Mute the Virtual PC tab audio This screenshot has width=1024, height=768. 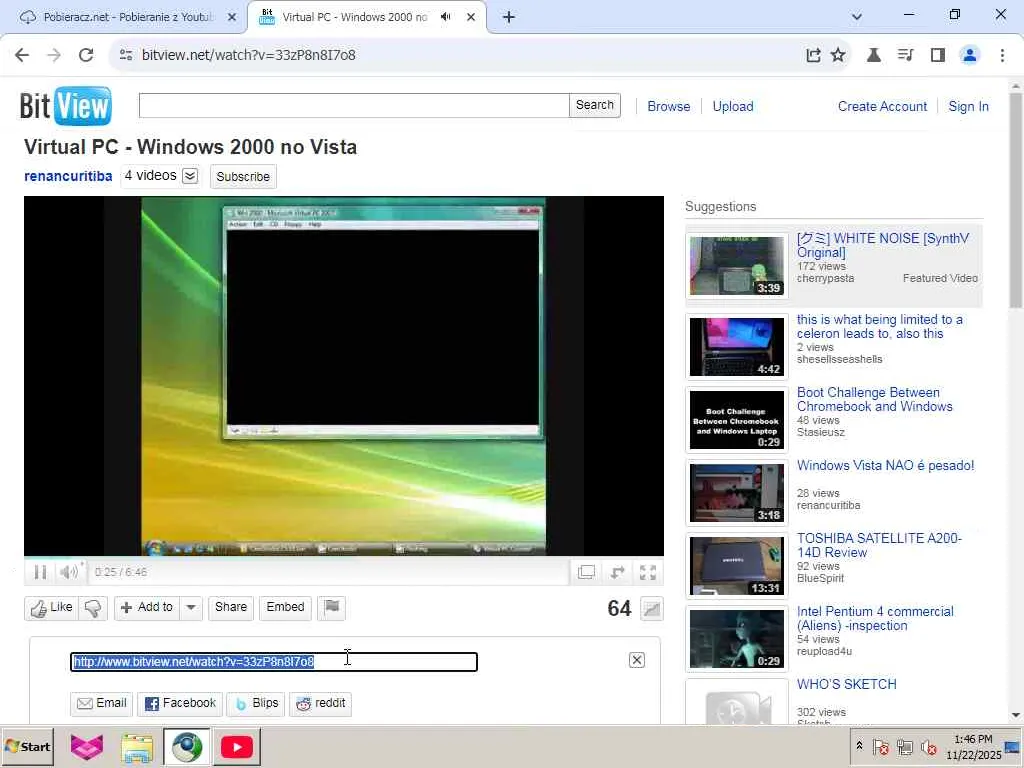(446, 17)
